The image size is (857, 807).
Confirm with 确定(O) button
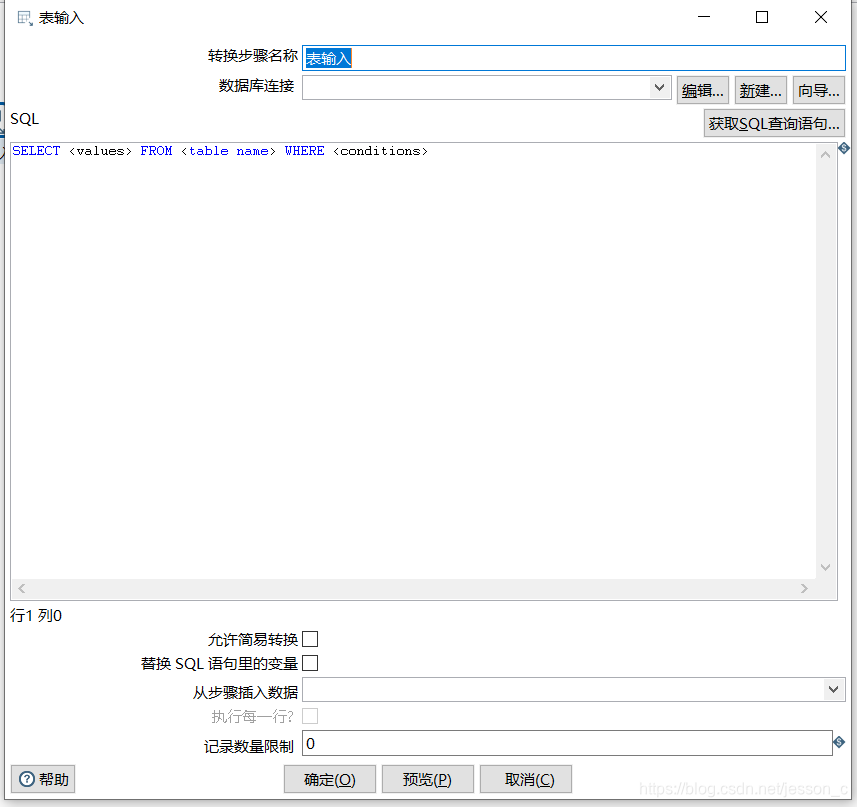click(330, 779)
